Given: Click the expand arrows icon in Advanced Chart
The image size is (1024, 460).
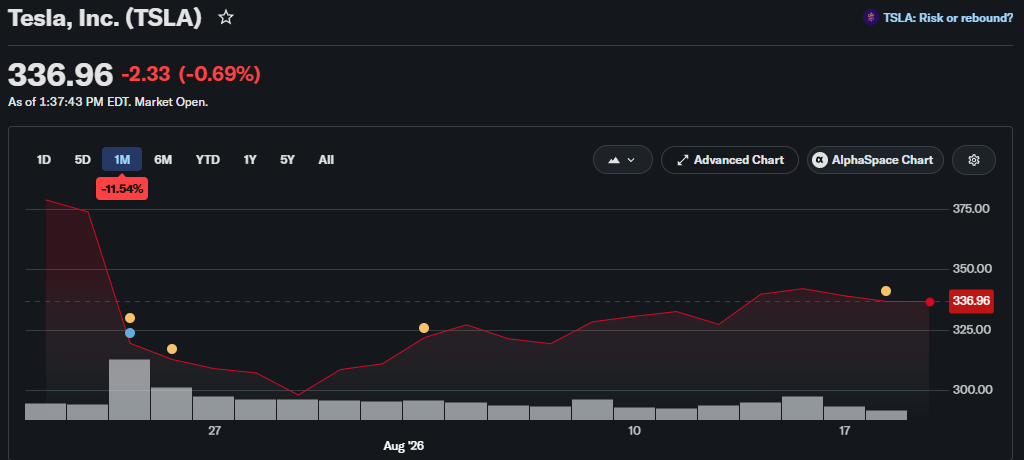Looking at the screenshot, I should [x=682, y=160].
